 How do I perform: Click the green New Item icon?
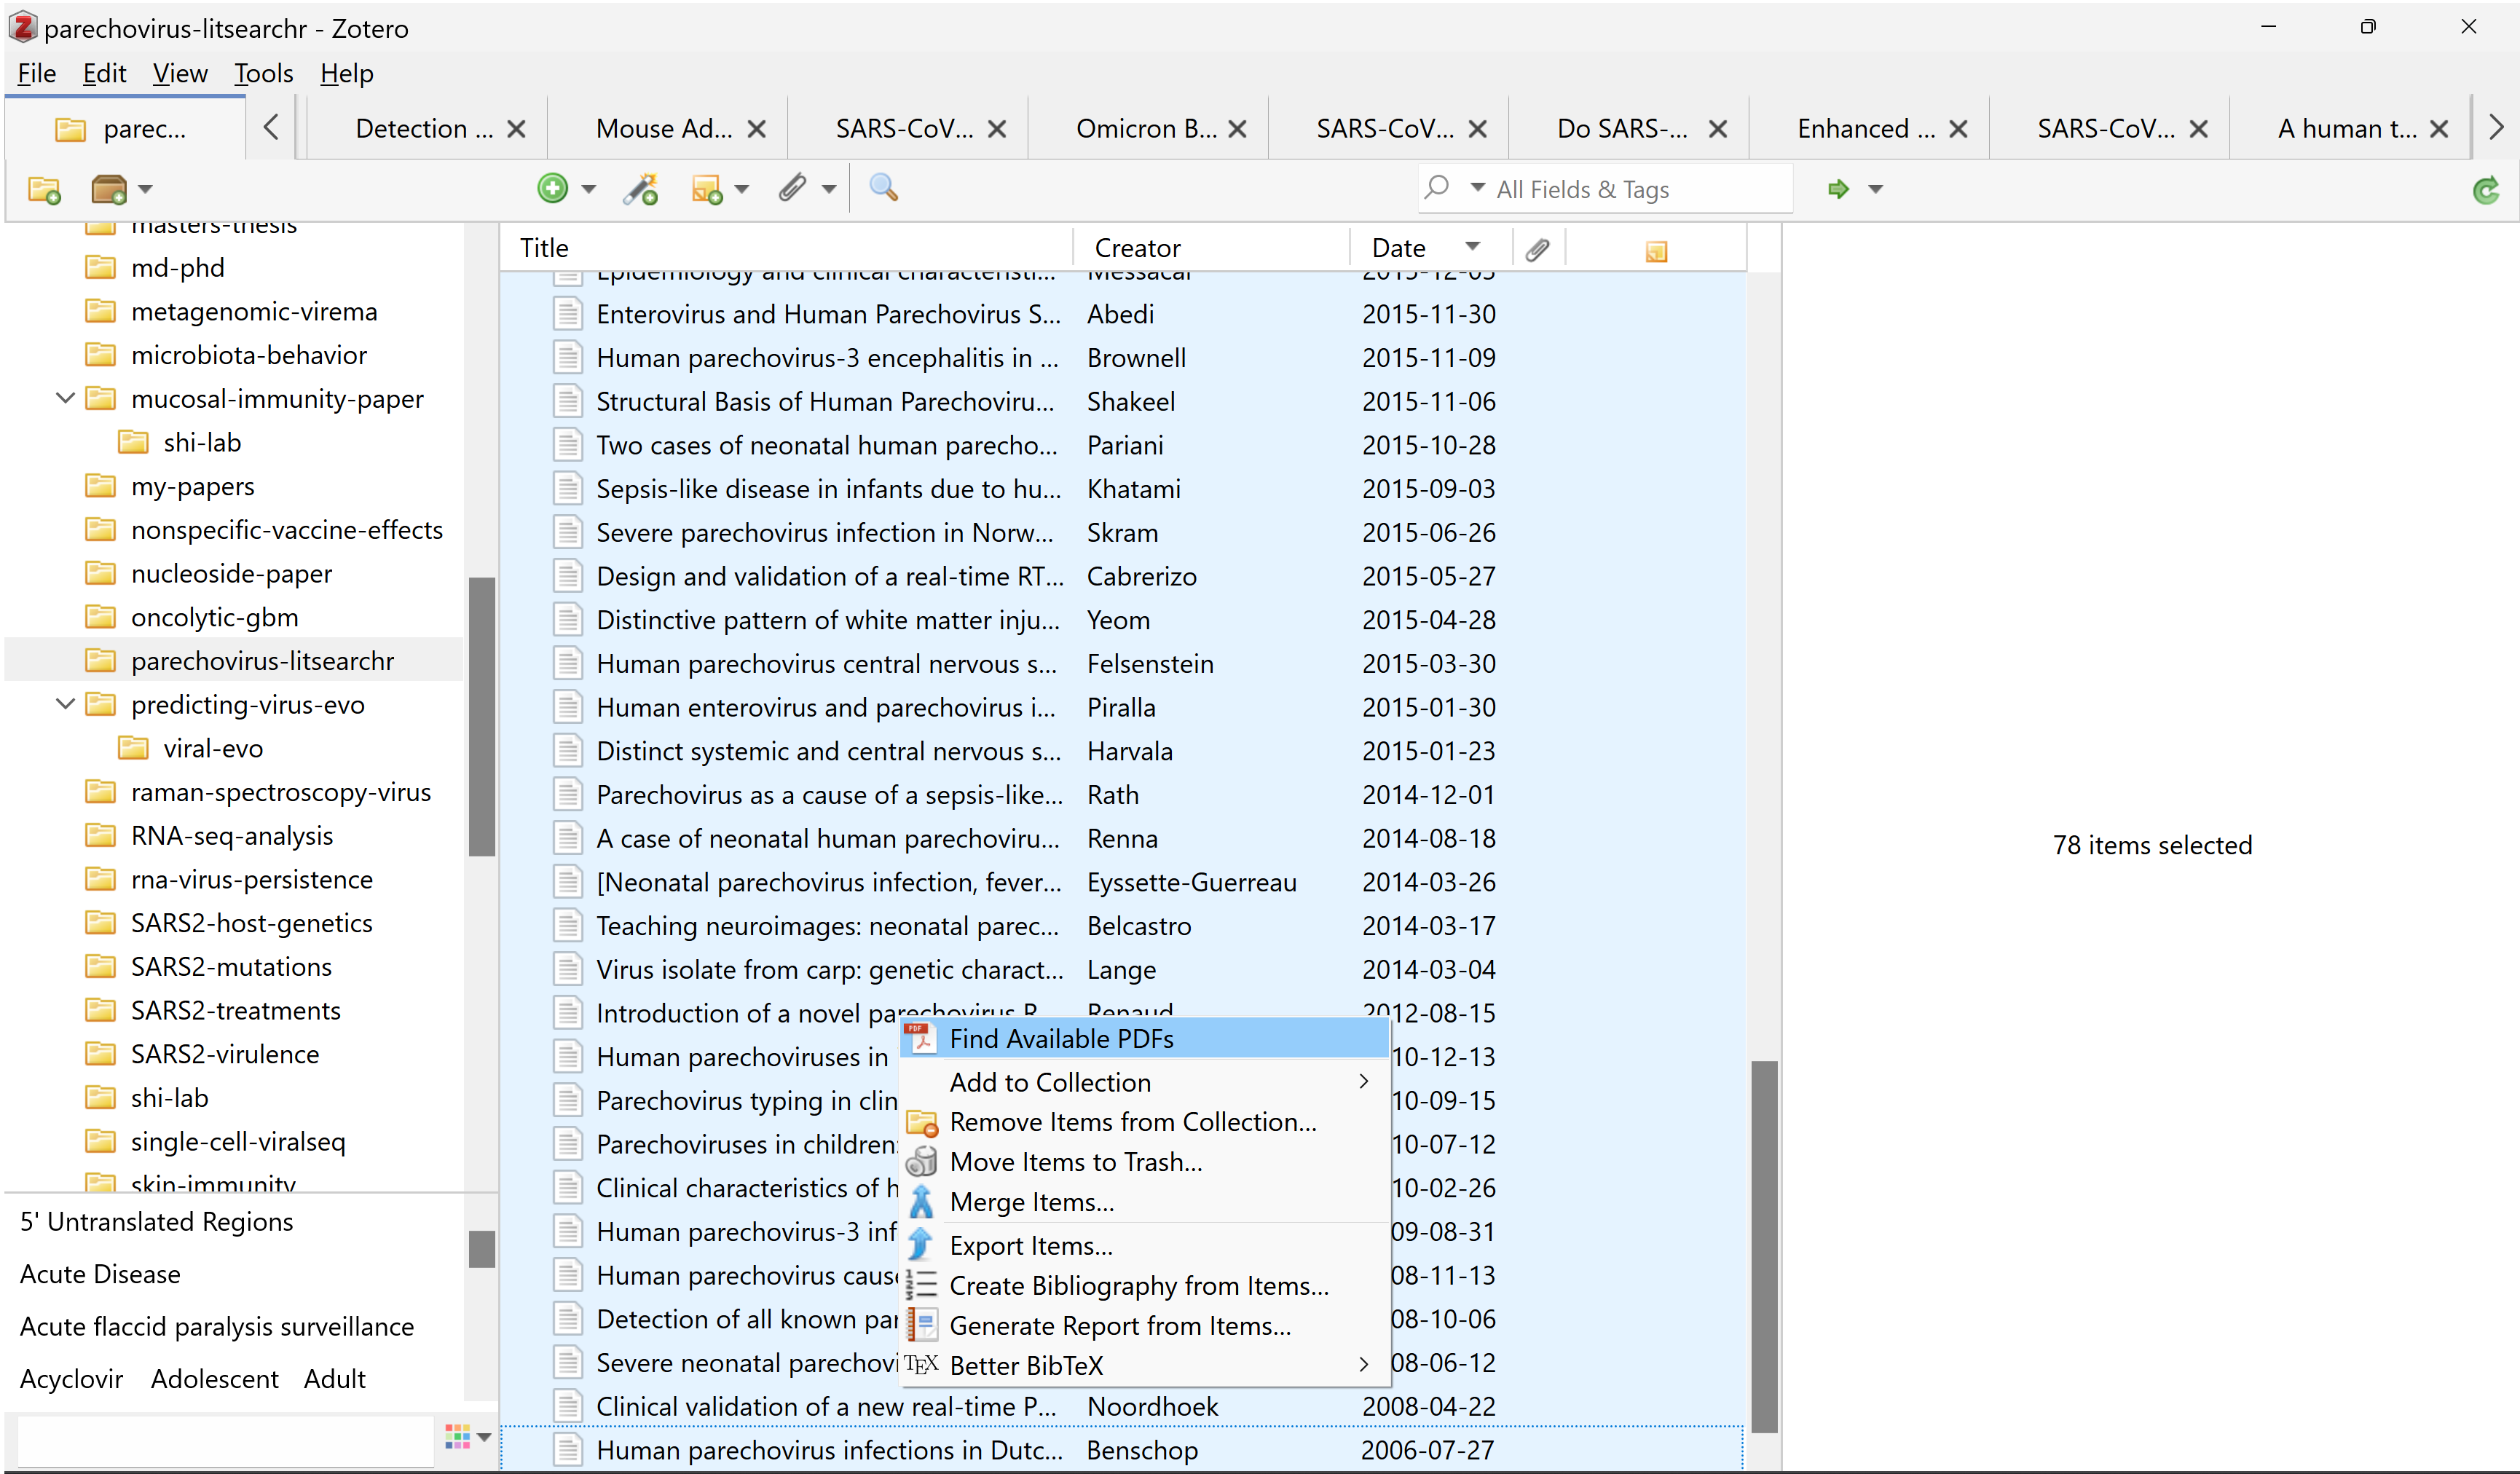(x=552, y=188)
